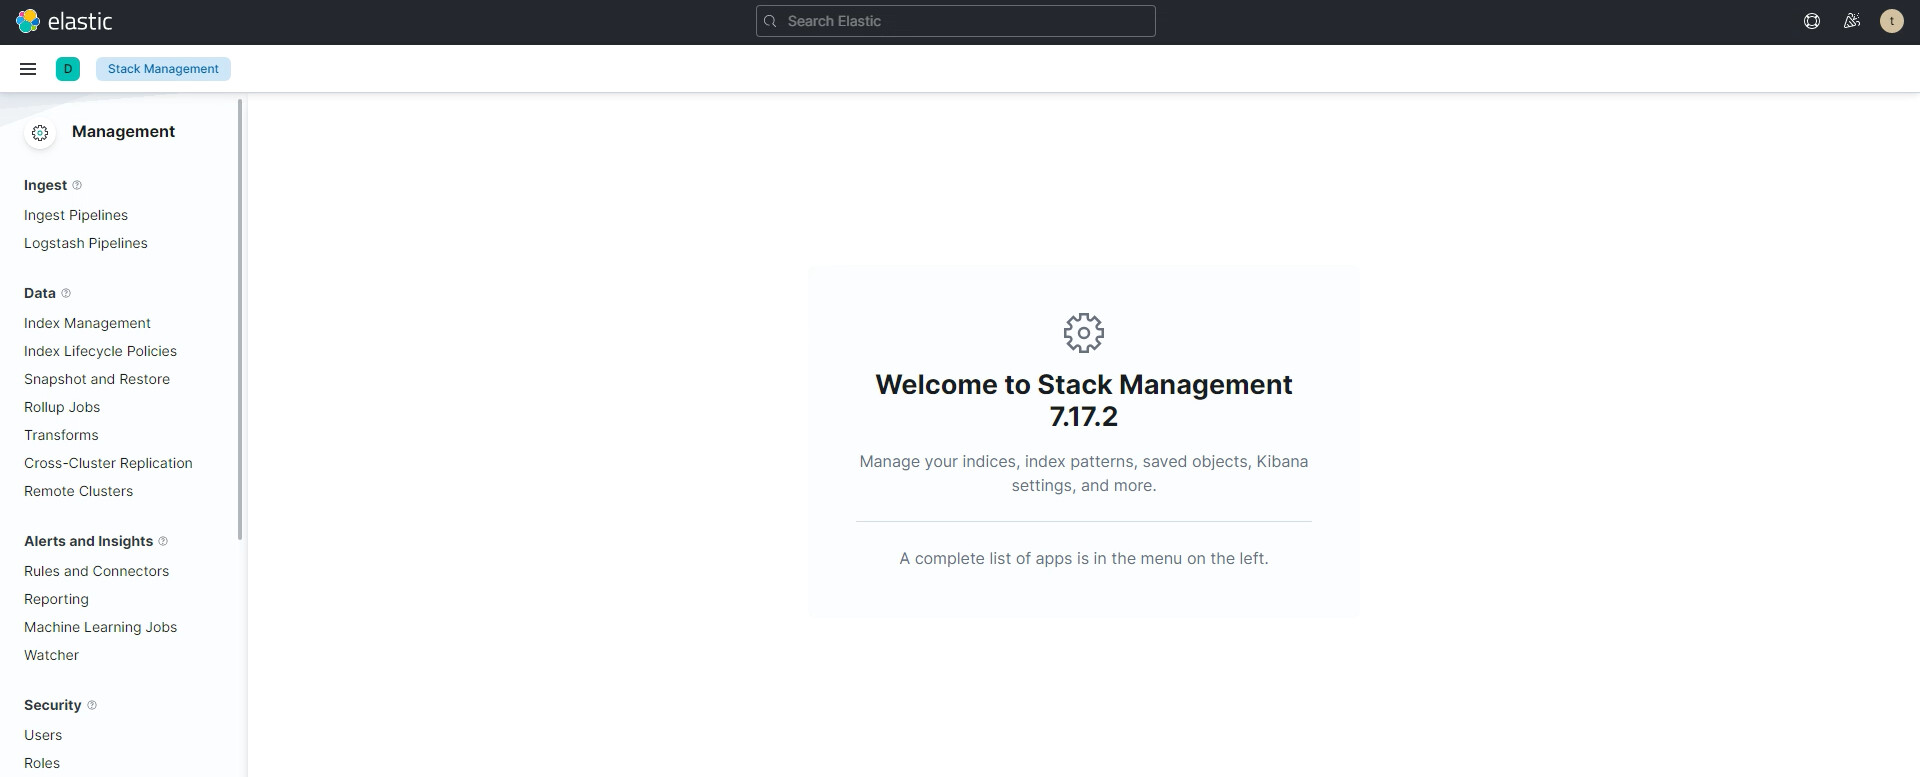This screenshot has height=777, width=1920.
Task: Click the Alerts and Insights heading
Action: (88, 541)
